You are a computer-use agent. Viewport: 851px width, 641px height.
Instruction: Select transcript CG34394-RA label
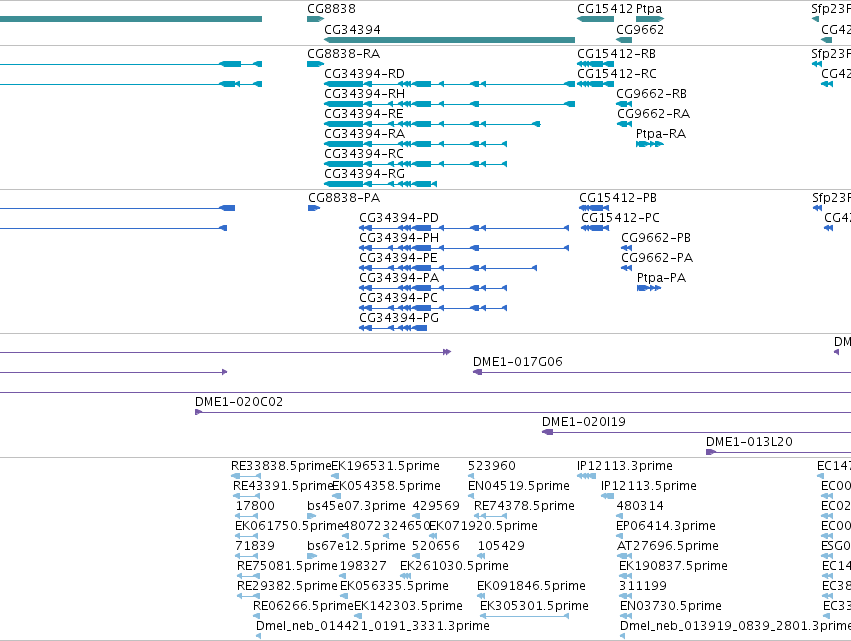[x=364, y=134]
